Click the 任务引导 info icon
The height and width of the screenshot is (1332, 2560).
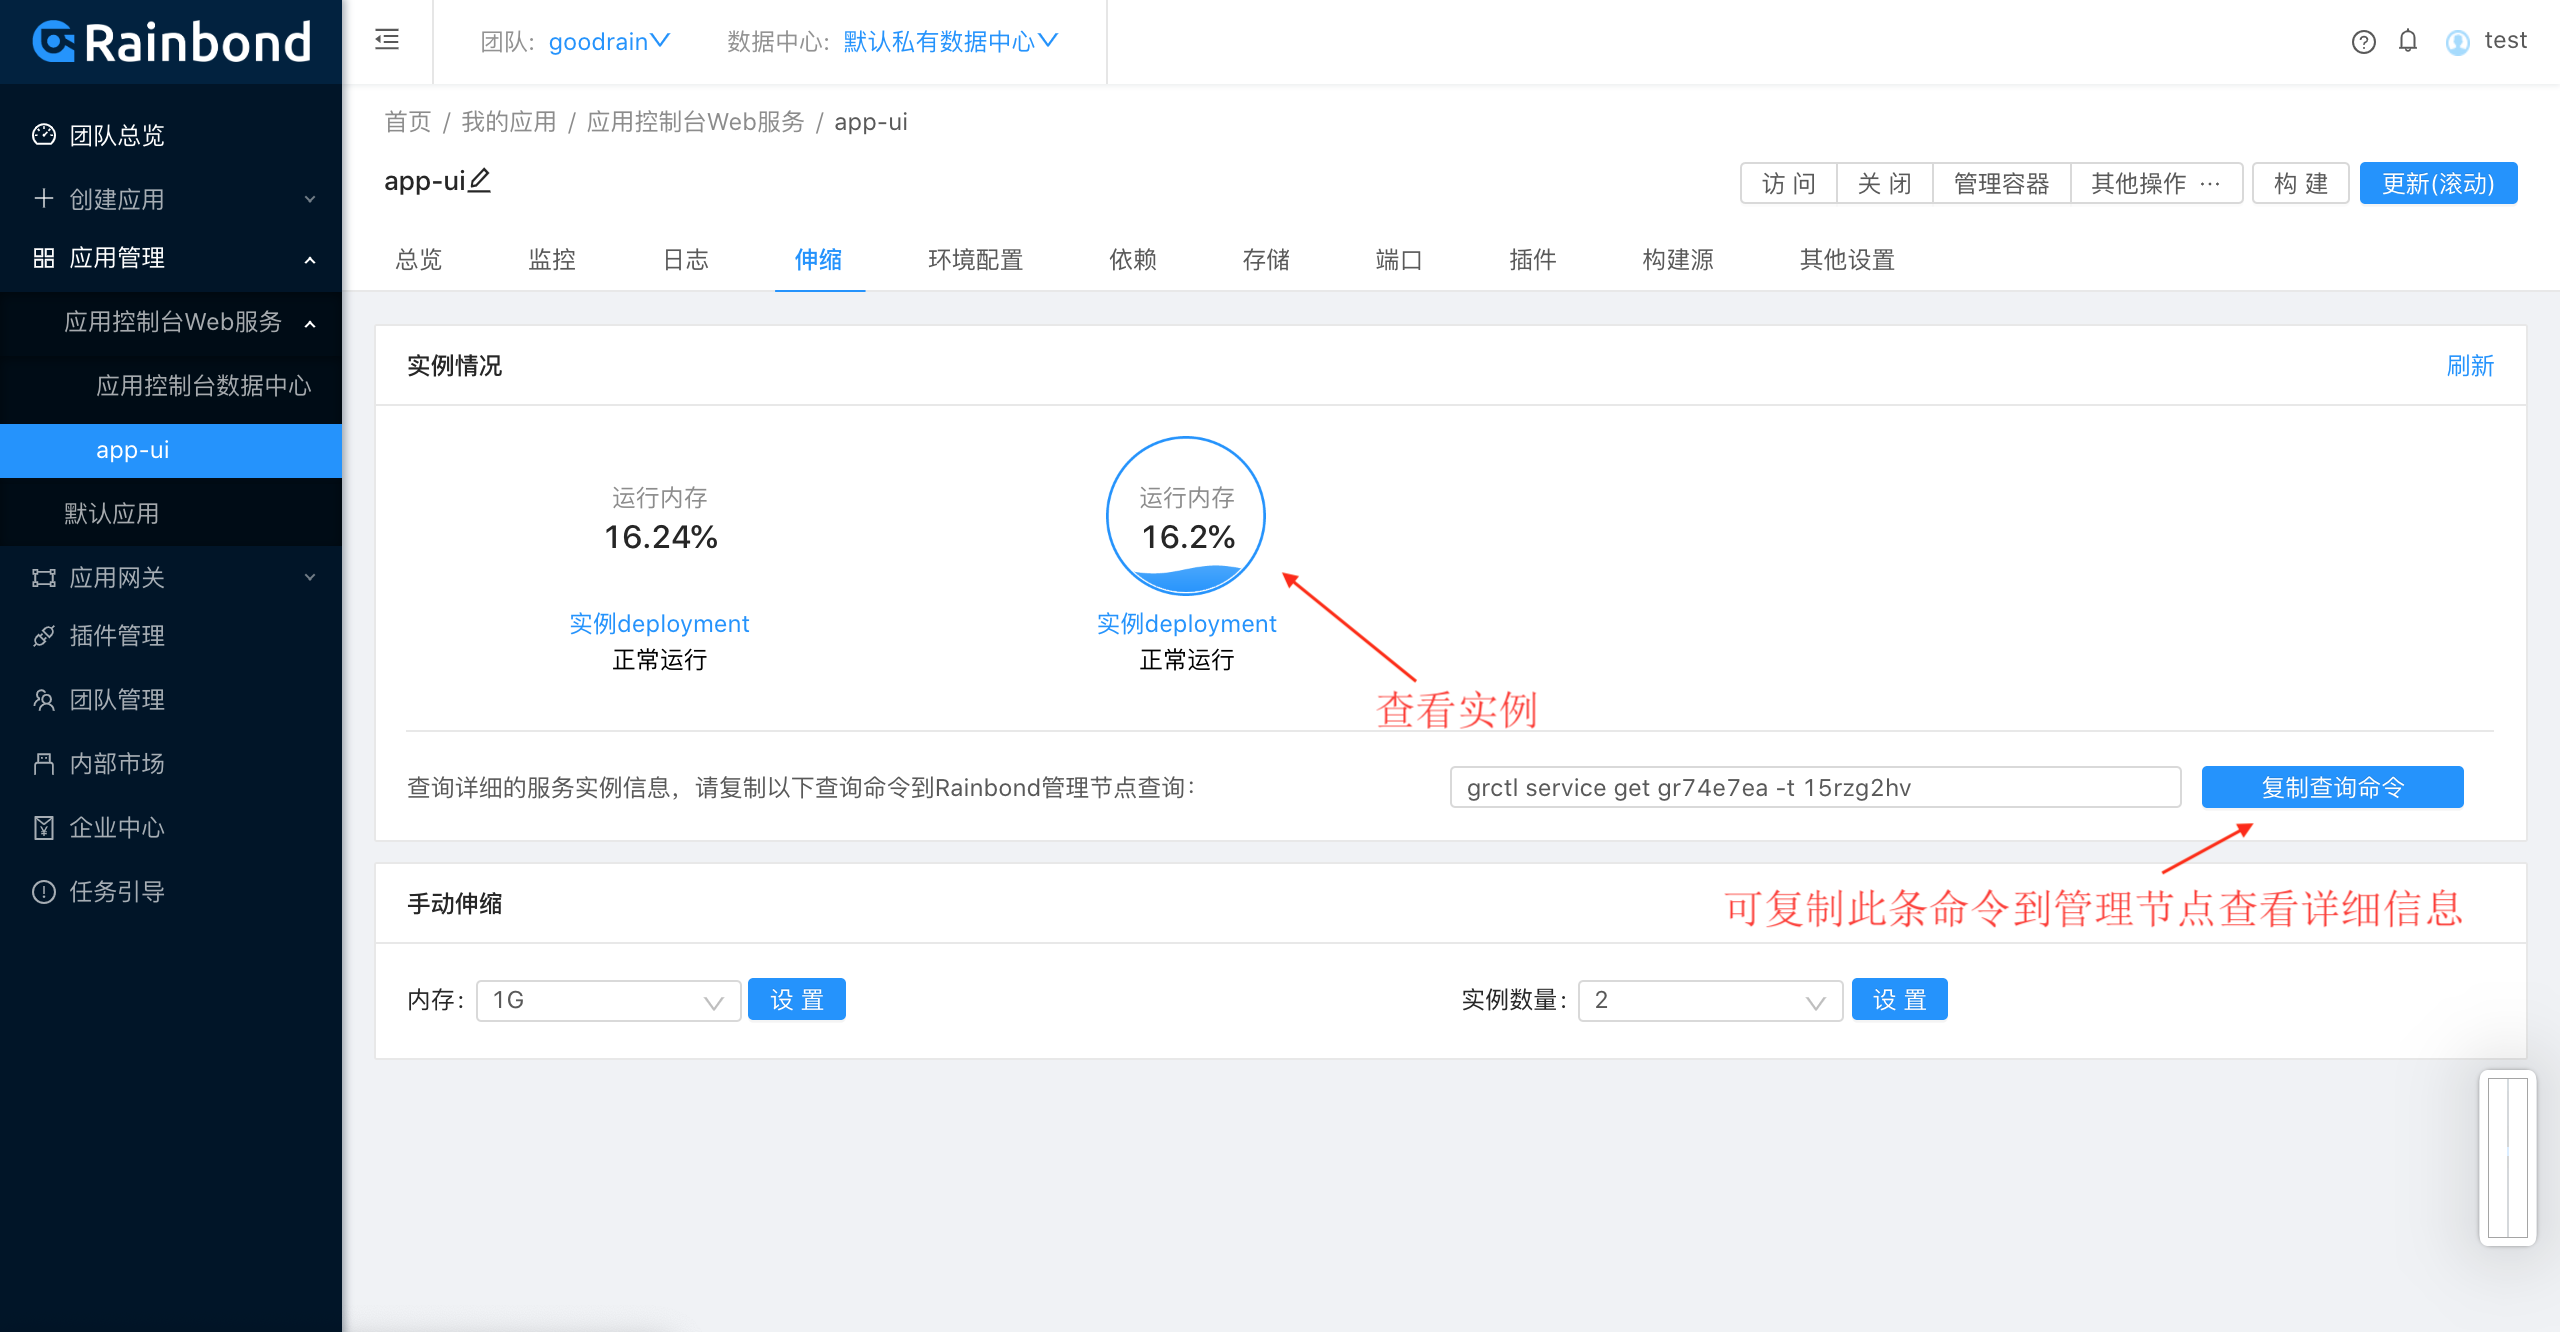pos(44,892)
